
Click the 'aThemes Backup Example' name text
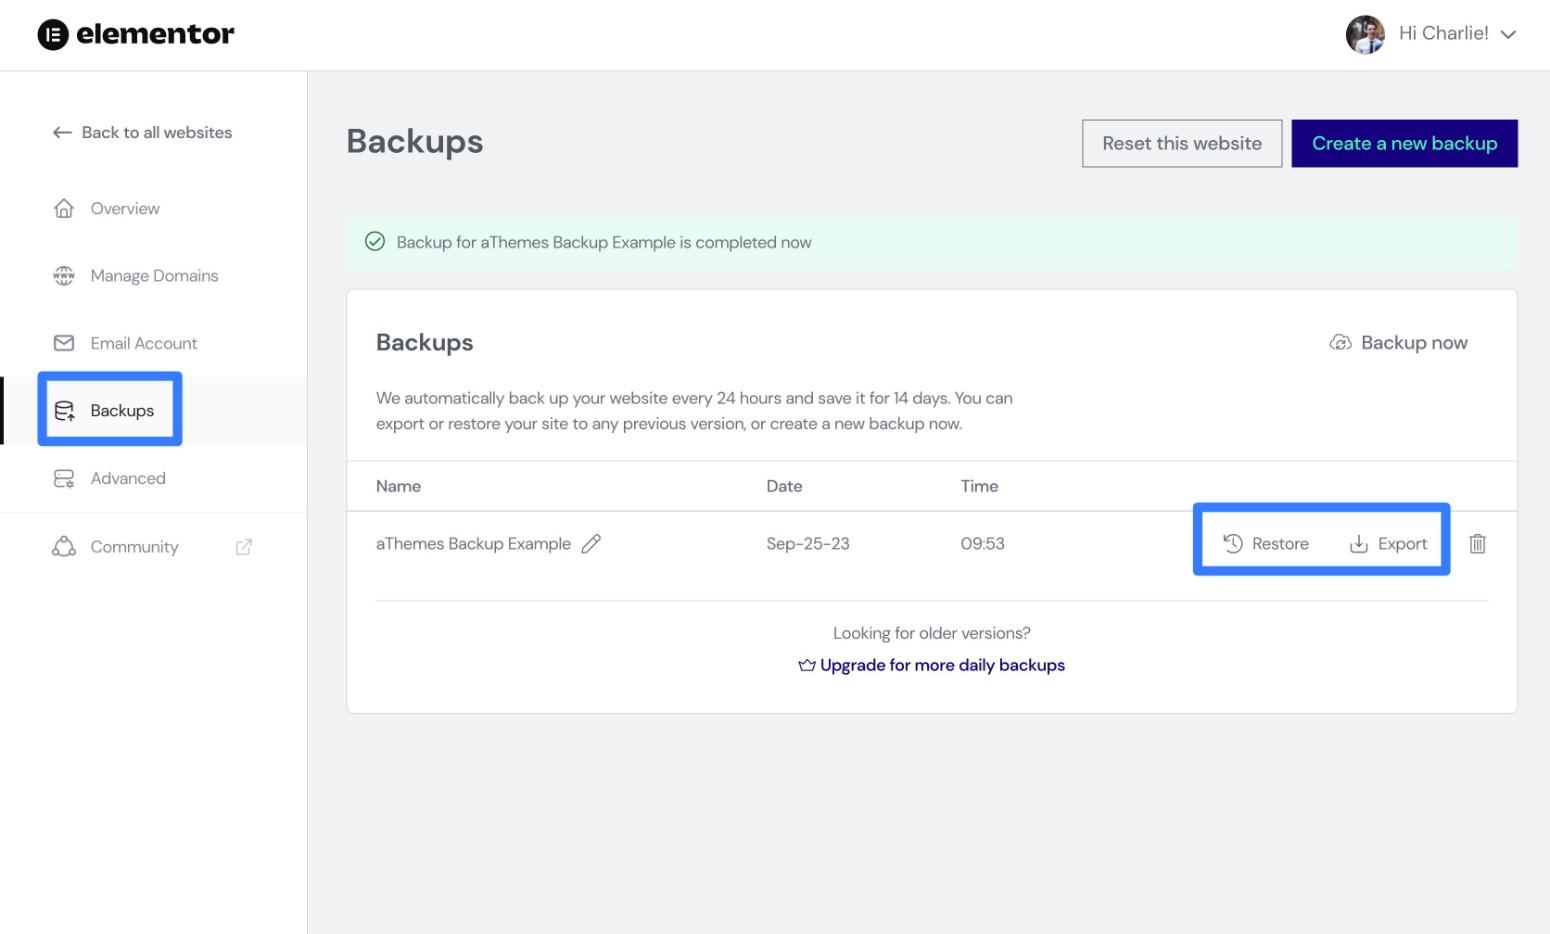(x=473, y=544)
